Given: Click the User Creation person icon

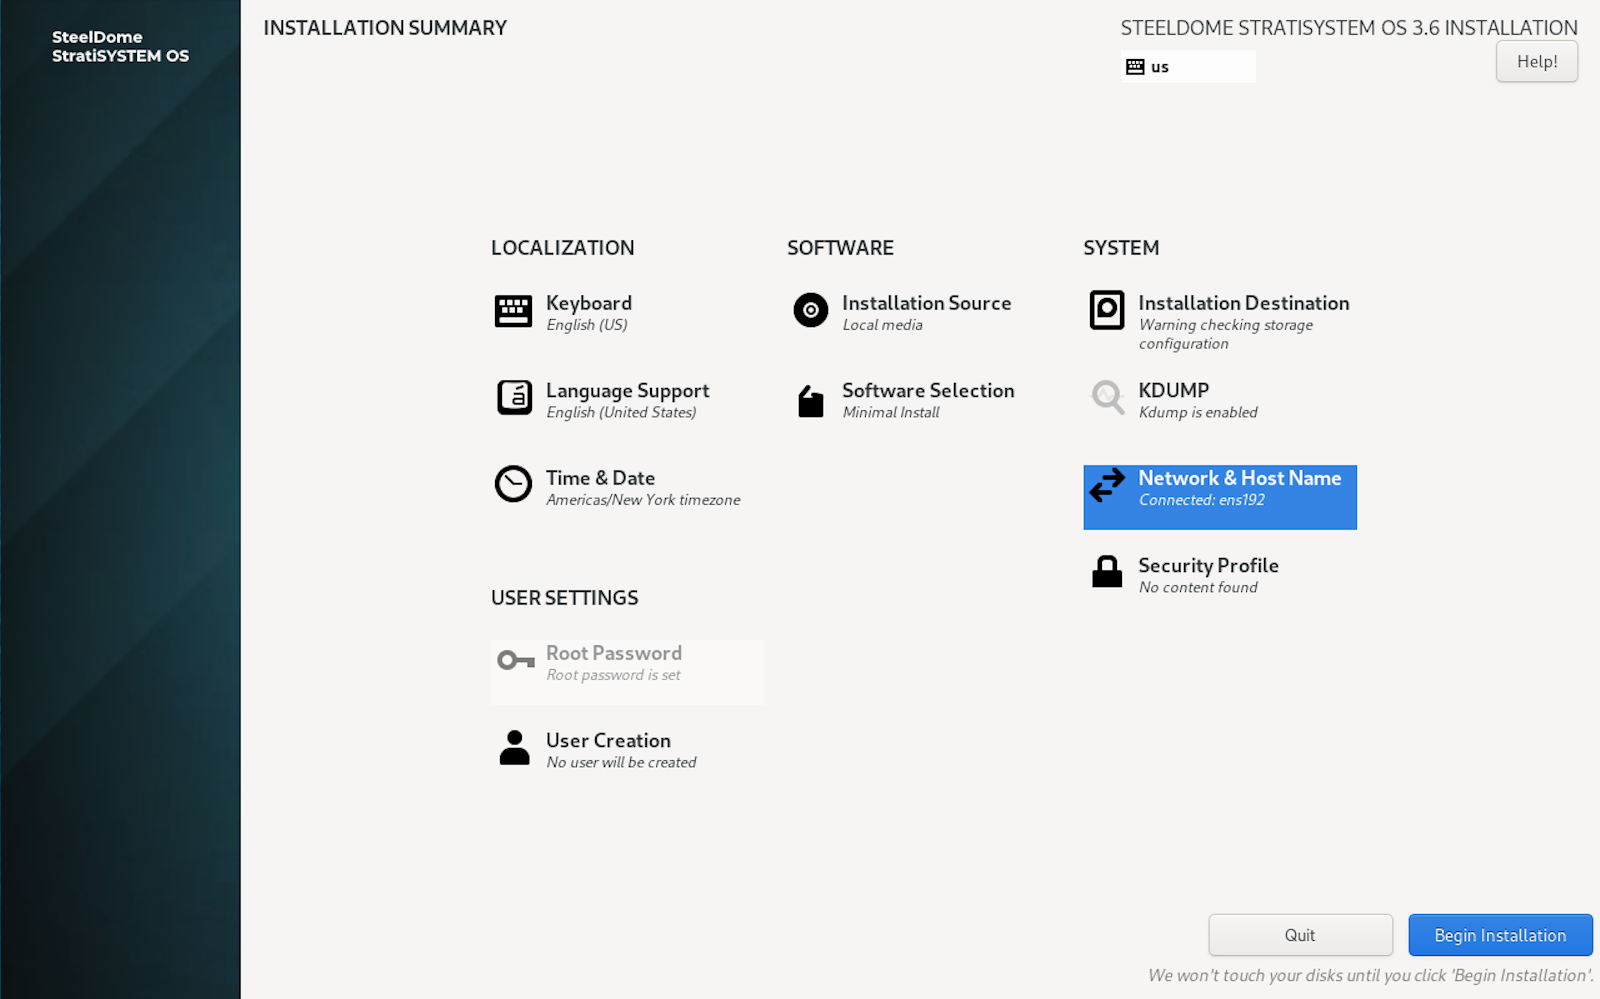Looking at the screenshot, I should pyautogui.click(x=514, y=748).
